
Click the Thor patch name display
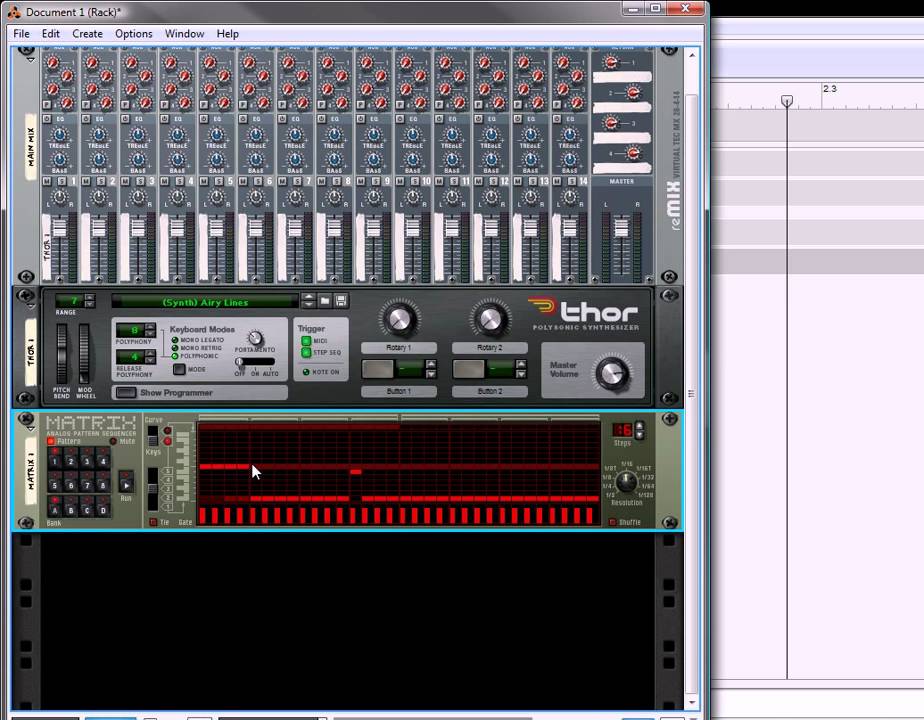205,301
